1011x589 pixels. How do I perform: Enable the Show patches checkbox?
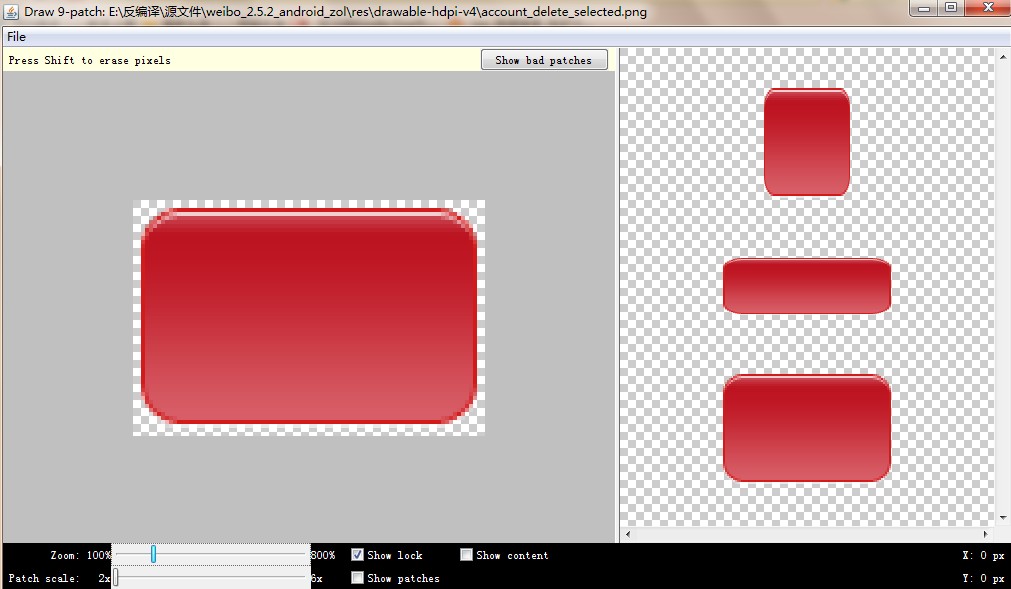(357, 577)
